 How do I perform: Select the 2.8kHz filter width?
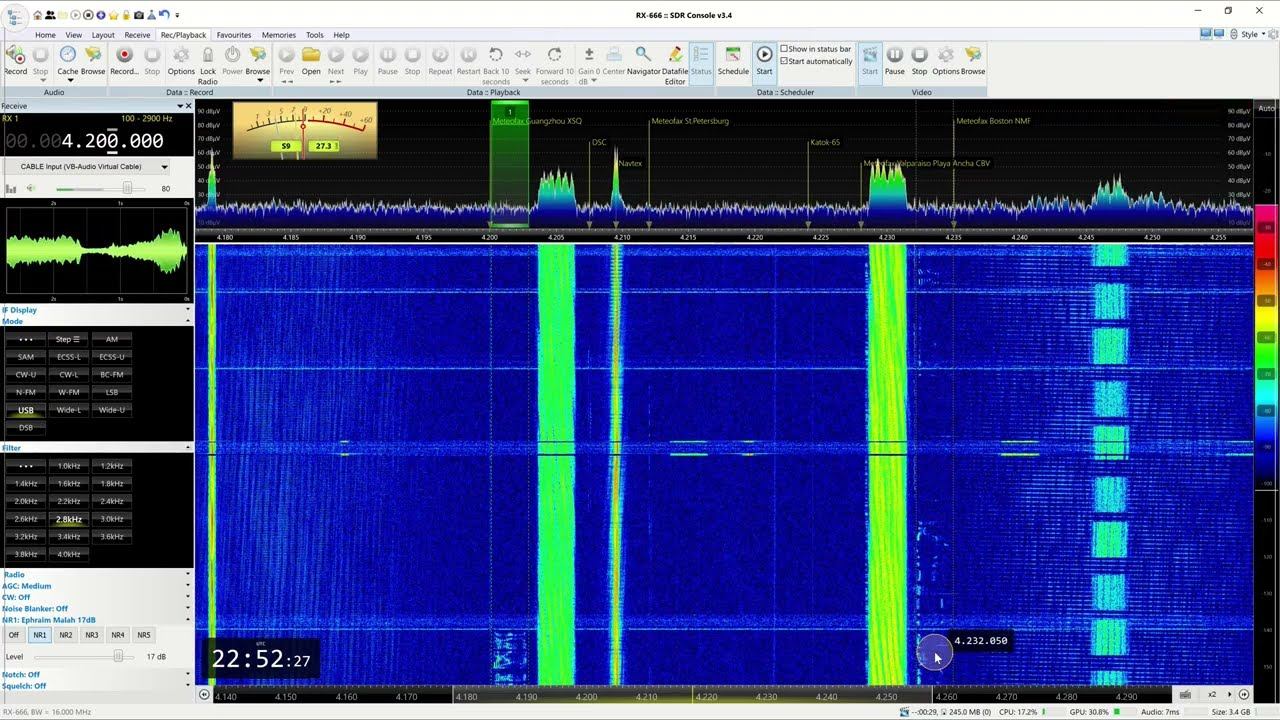pos(69,519)
